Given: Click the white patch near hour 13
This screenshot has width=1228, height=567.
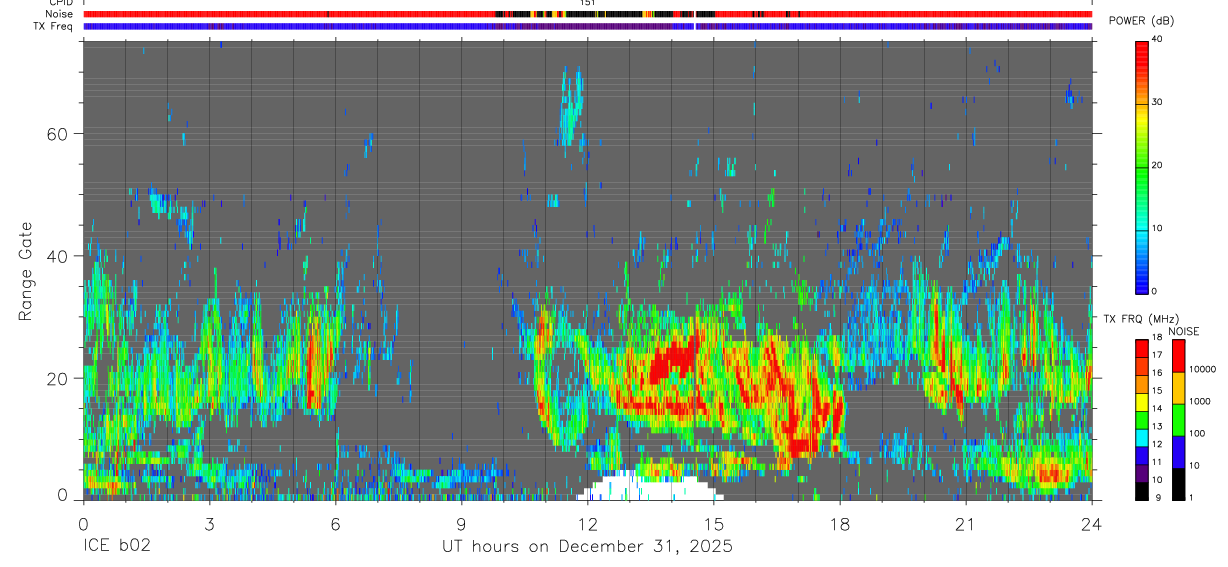Looking at the screenshot, I should [x=650, y=486].
